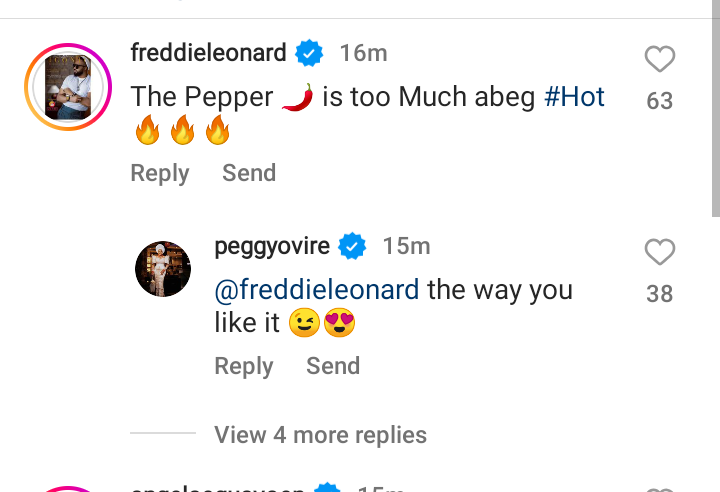
Task: Reply to peggyovire's comment
Action: click(x=244, y=366)
